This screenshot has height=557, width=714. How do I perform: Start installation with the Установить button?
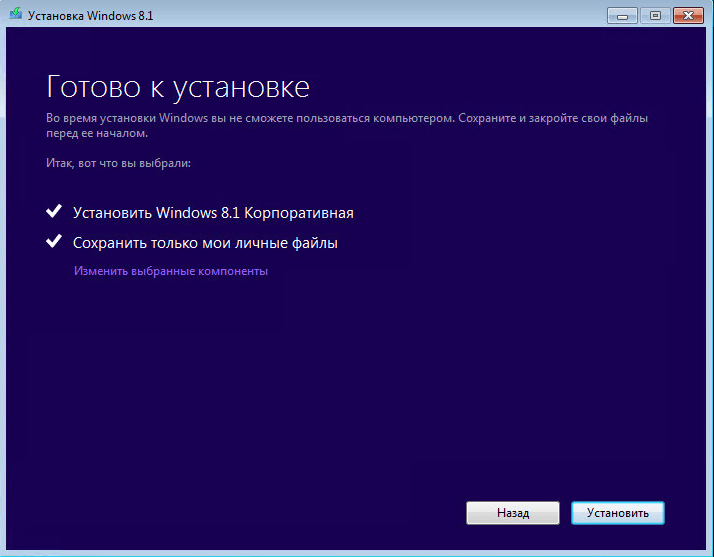tap(618, 513)
